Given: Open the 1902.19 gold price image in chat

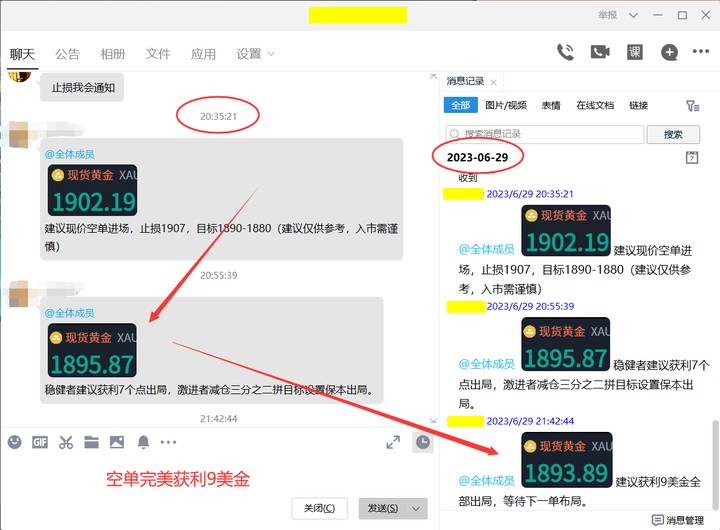Looking at the screenshot, I should (x=92, y=190).
